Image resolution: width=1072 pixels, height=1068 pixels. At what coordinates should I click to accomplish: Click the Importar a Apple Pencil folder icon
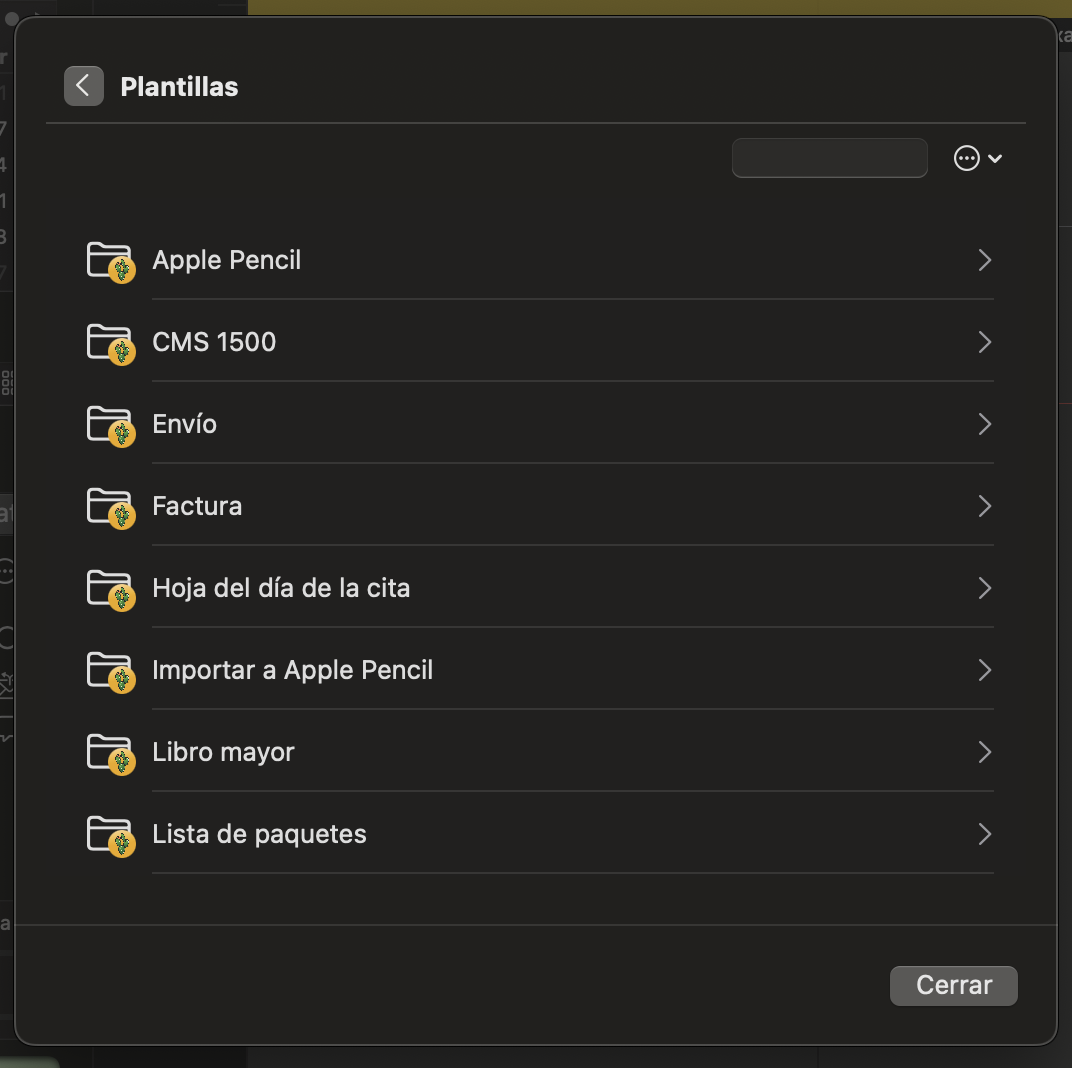(111, 672)
